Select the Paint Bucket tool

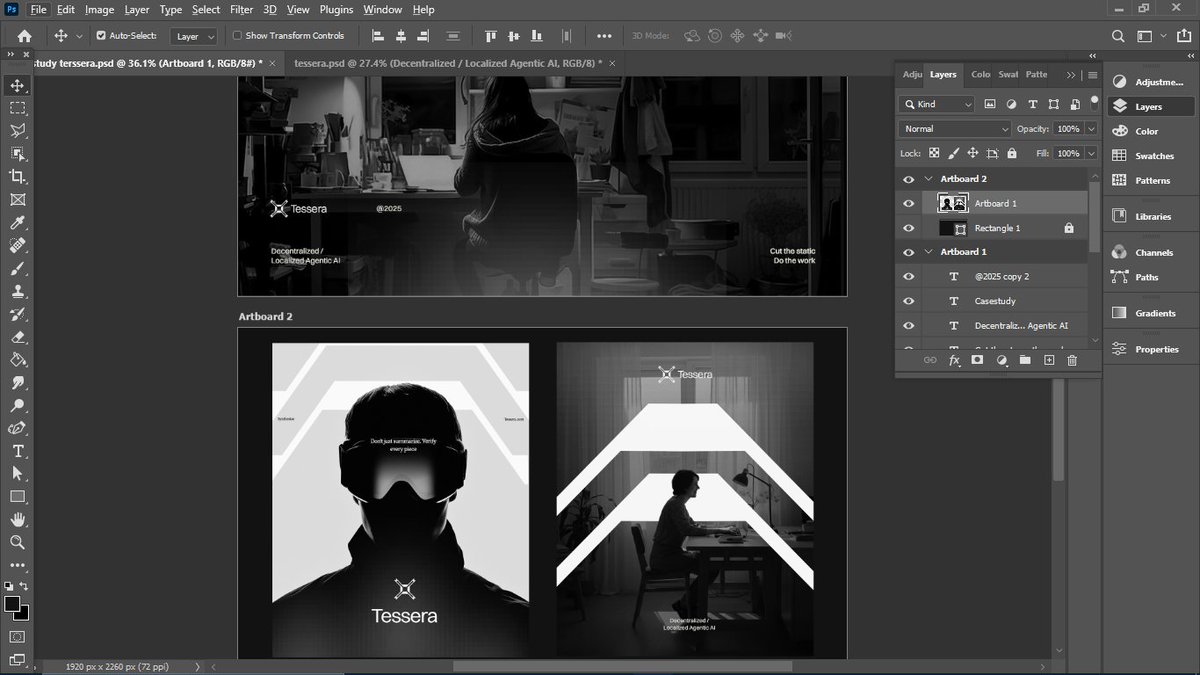[x=17, y=360]
